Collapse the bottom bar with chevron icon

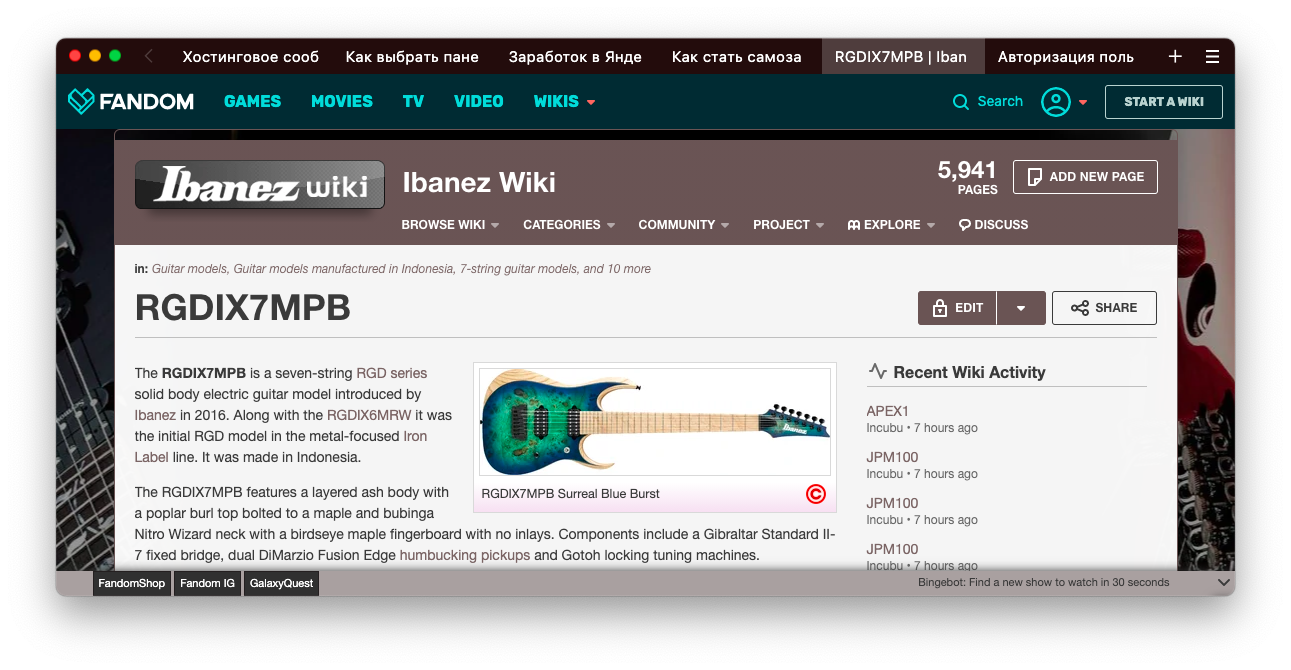pyautogui.click(x=1223, y=582)
